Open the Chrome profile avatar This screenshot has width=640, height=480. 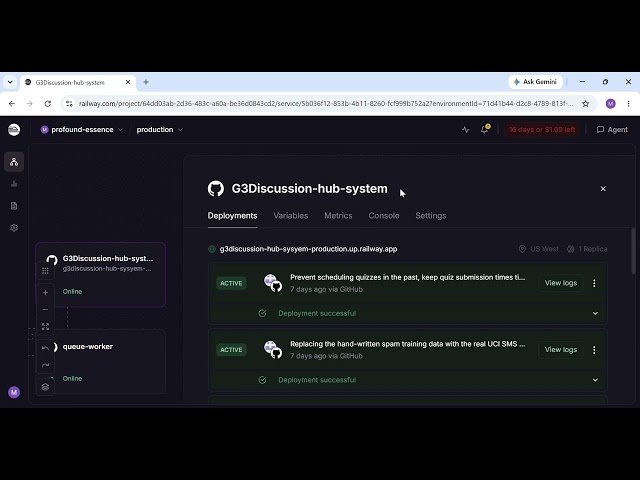click(x=611, y=104)
